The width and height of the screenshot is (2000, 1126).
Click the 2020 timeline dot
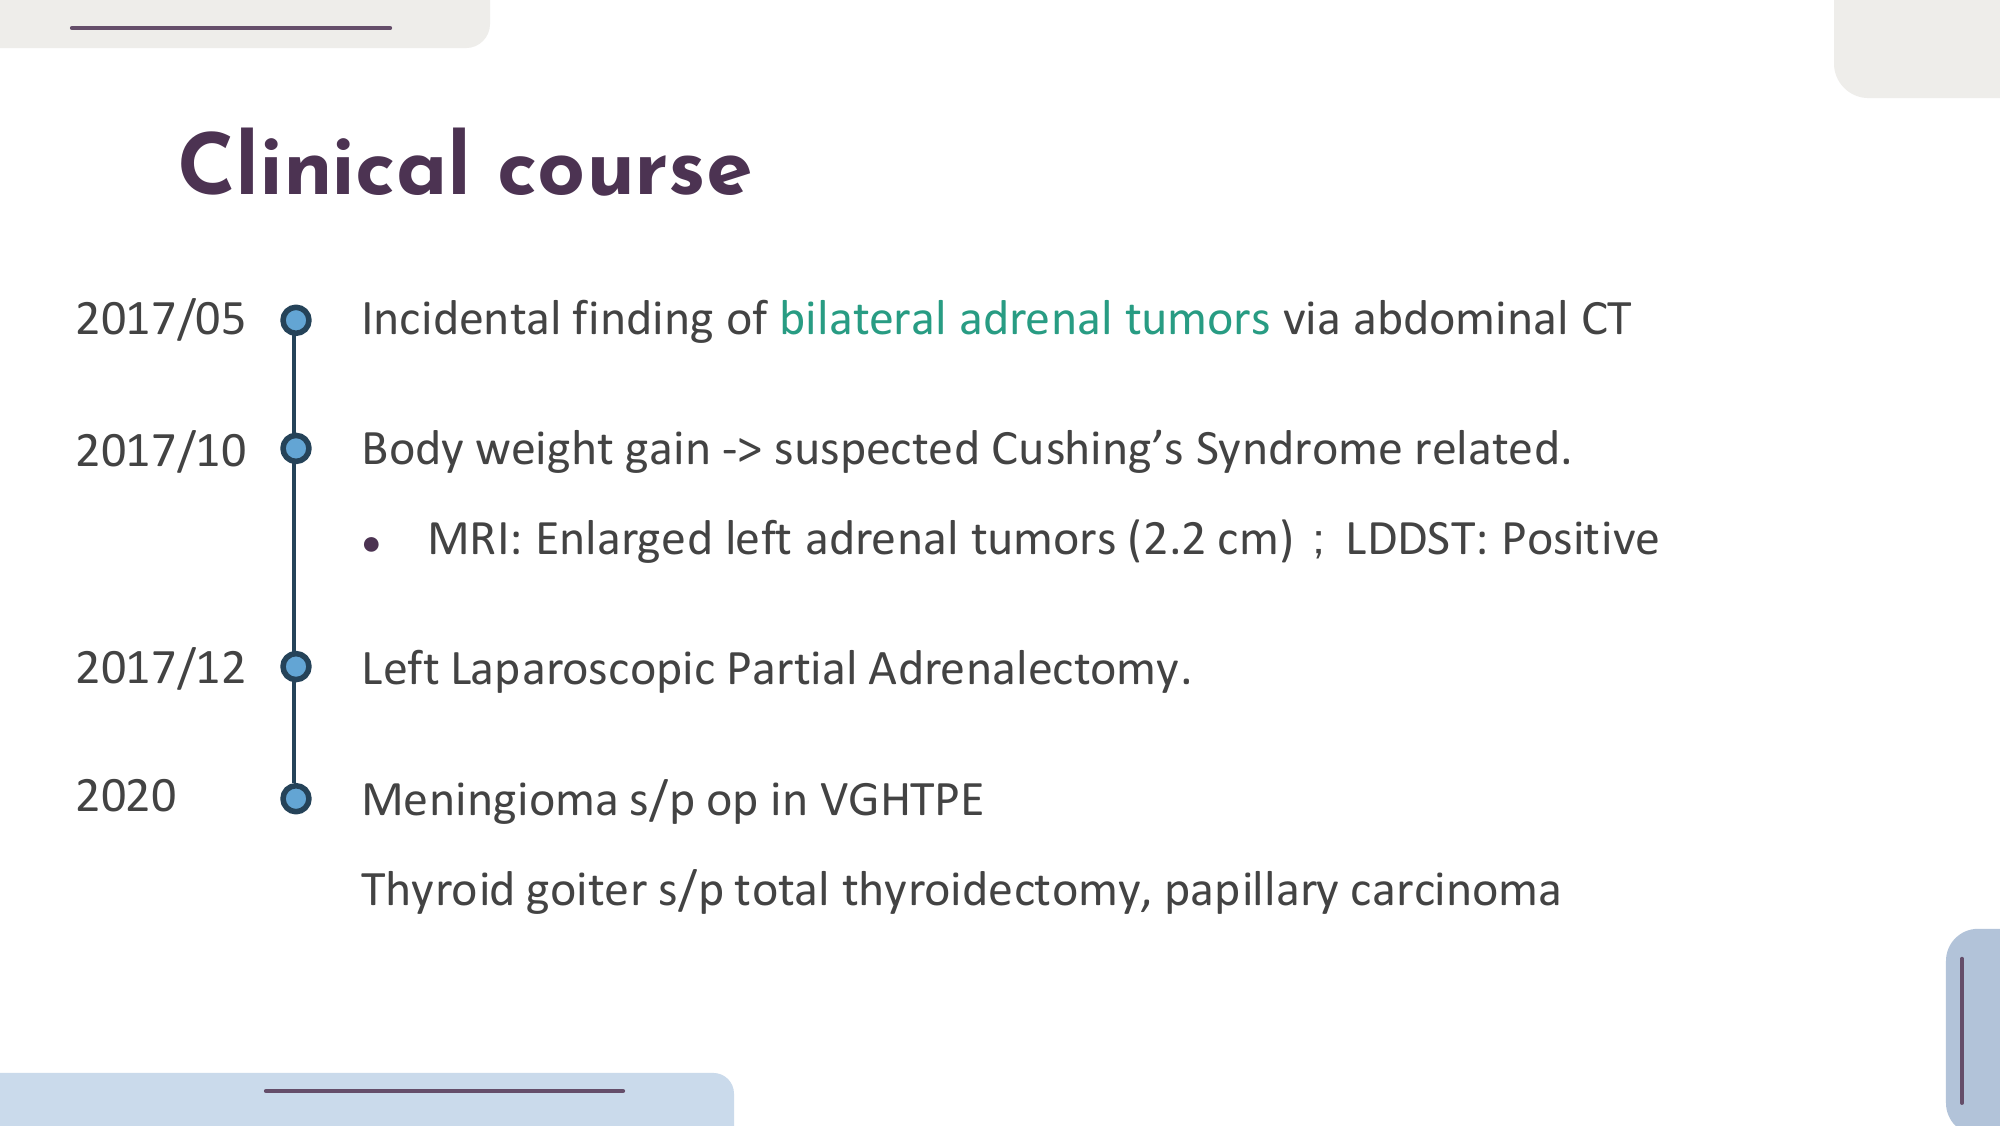295,799
